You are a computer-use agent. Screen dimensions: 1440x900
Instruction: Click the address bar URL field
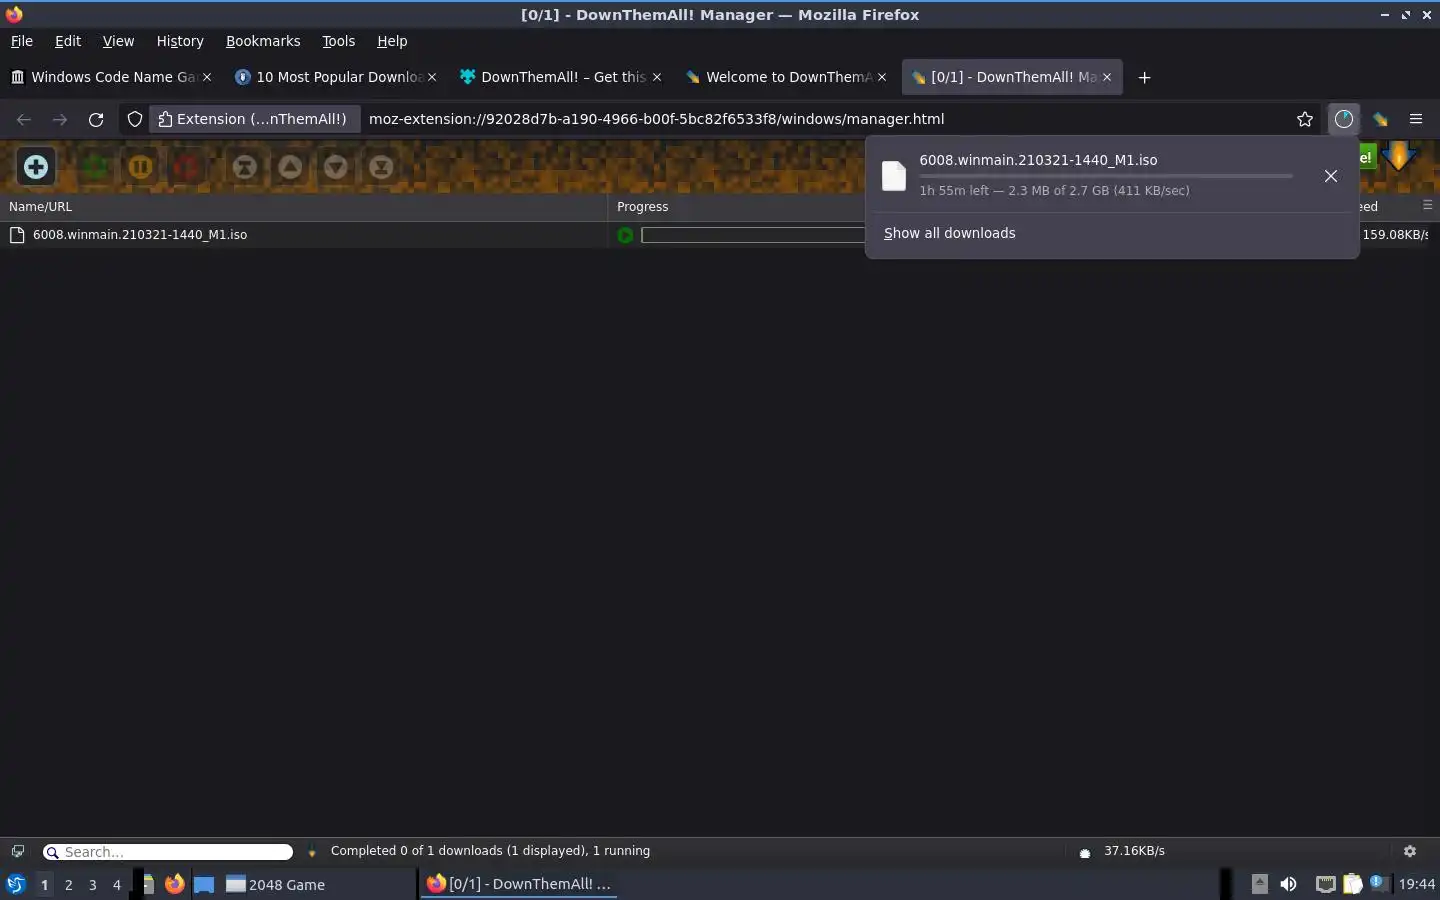click(x=825, y=119)
